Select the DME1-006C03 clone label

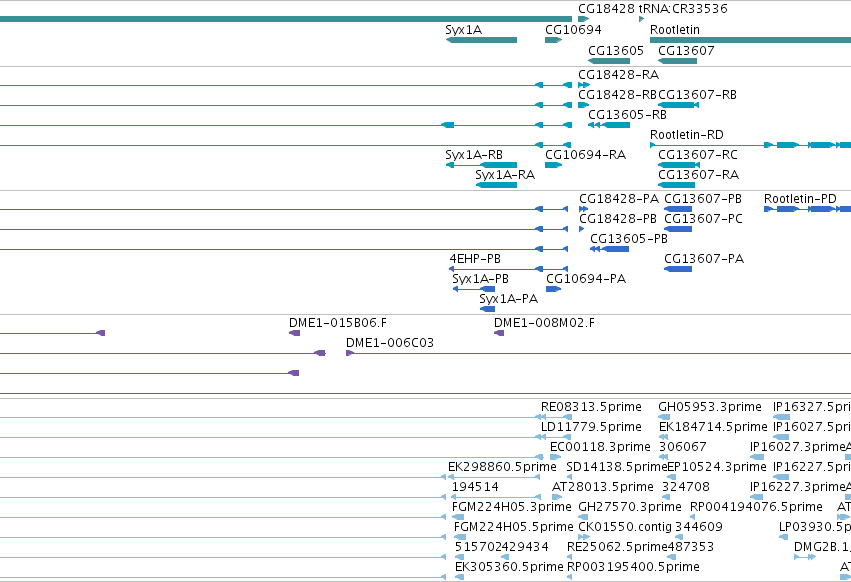390,343
